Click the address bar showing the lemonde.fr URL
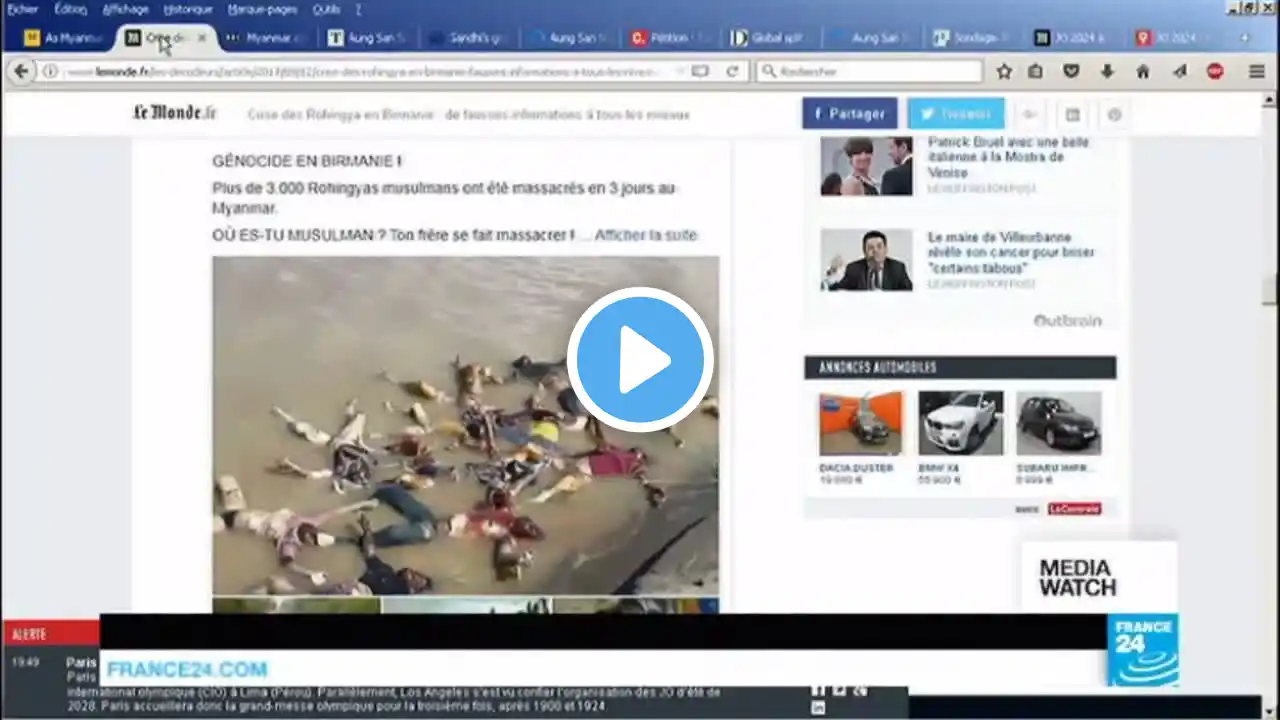1280x720 pixels. (365, 71)
